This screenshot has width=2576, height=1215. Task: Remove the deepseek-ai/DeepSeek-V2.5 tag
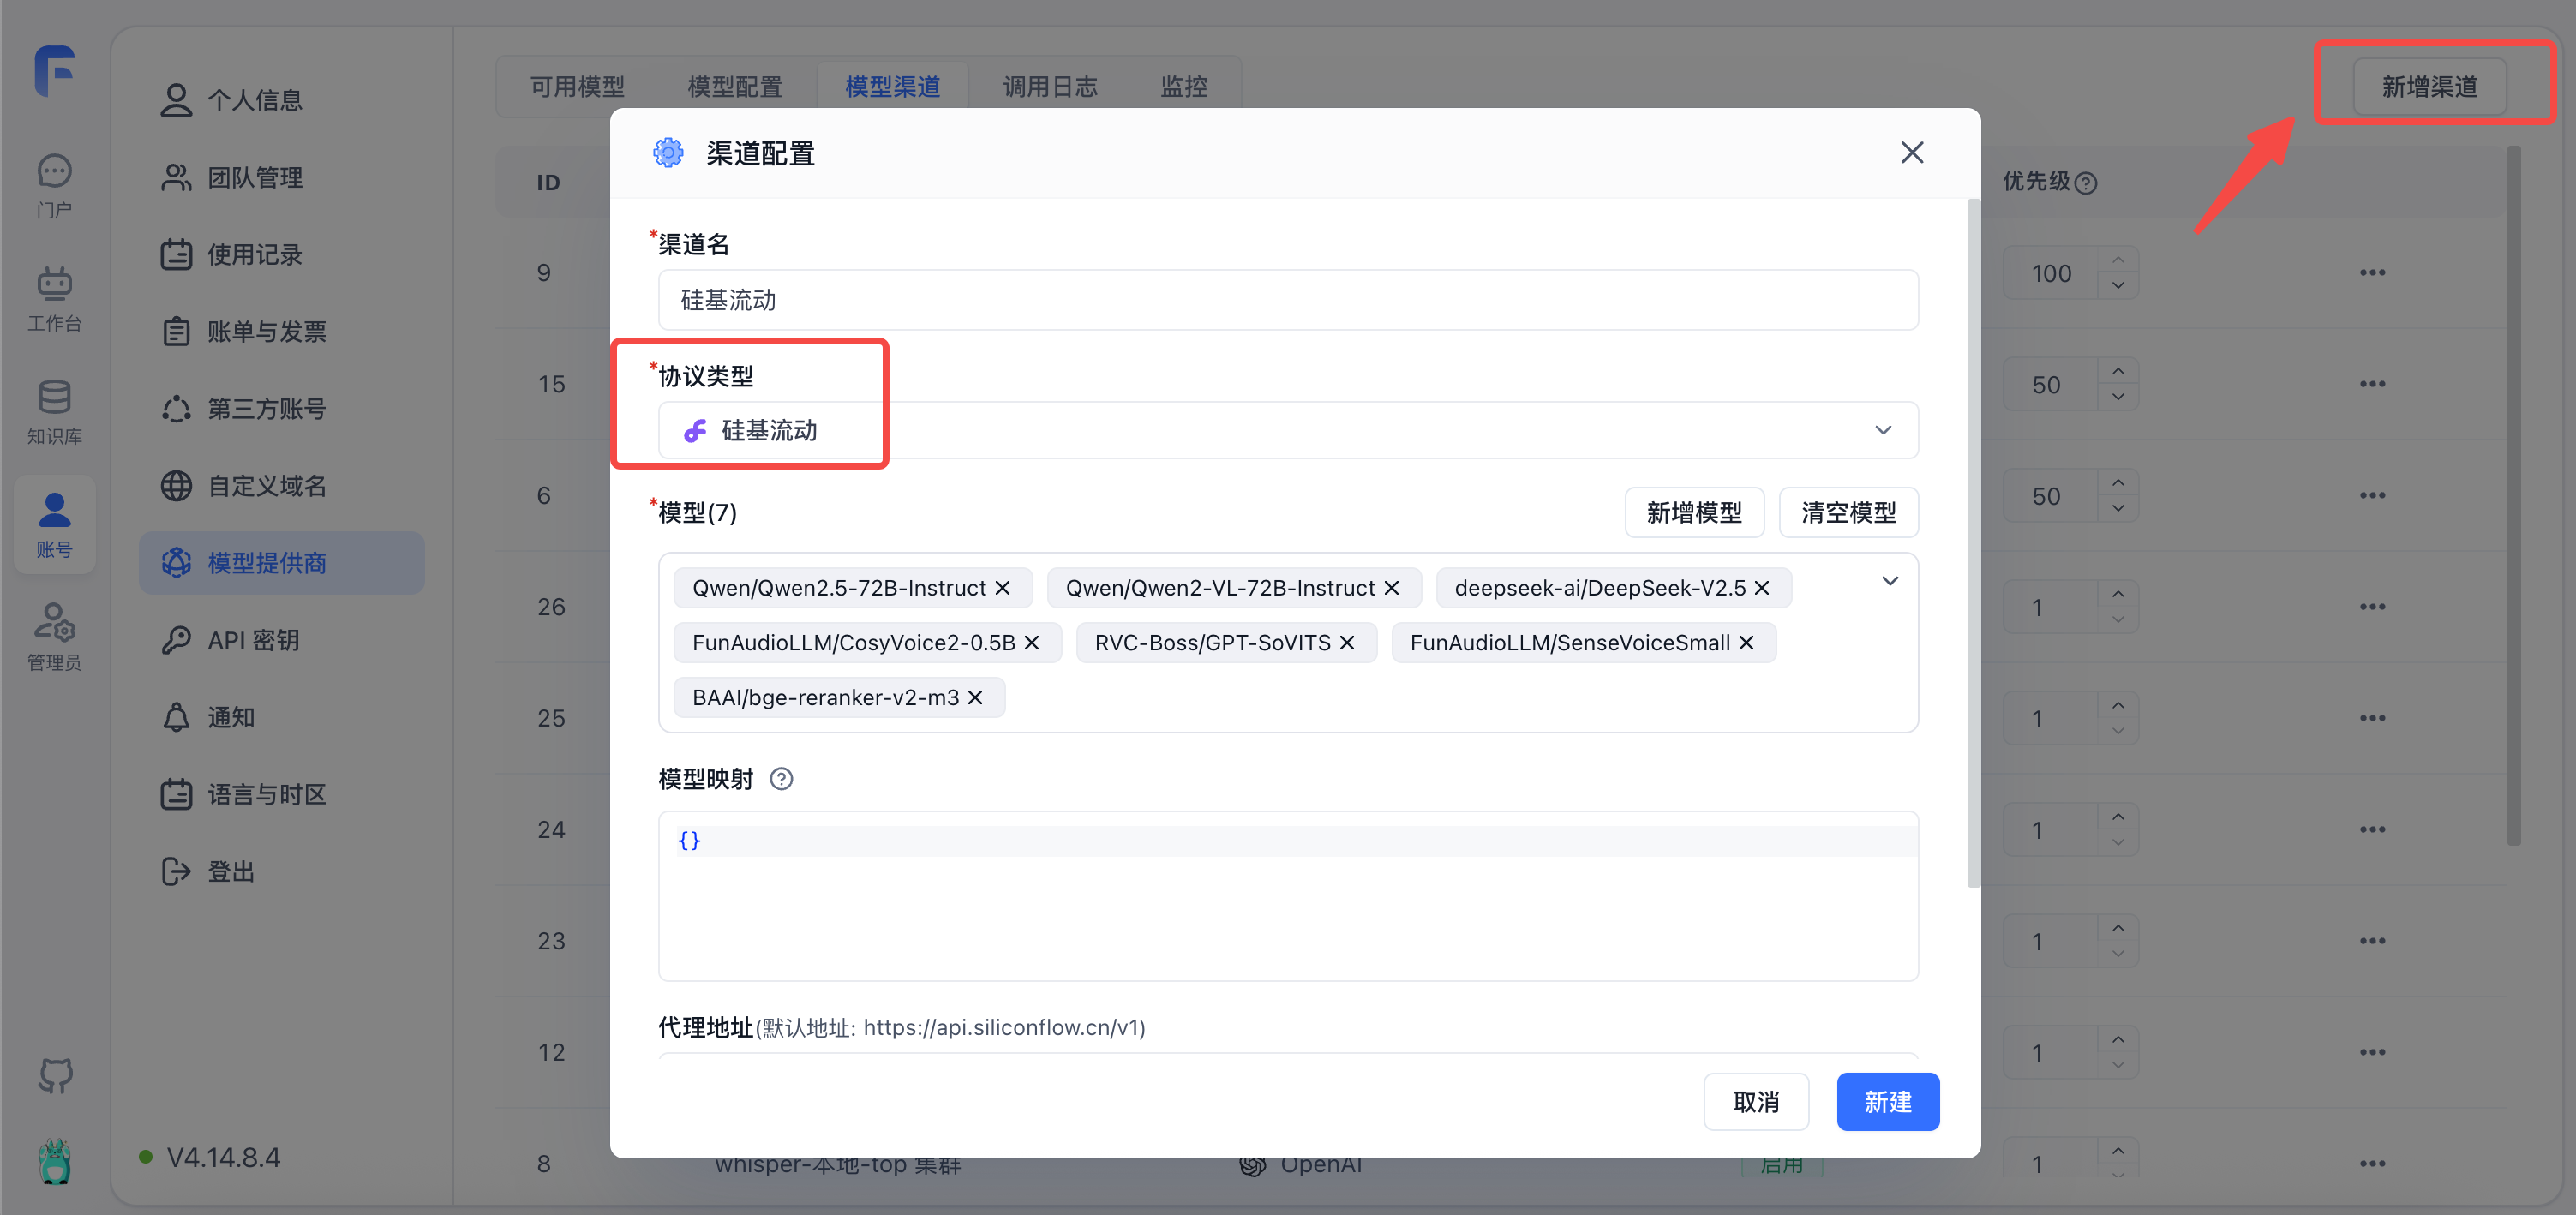coord(1762,588)
